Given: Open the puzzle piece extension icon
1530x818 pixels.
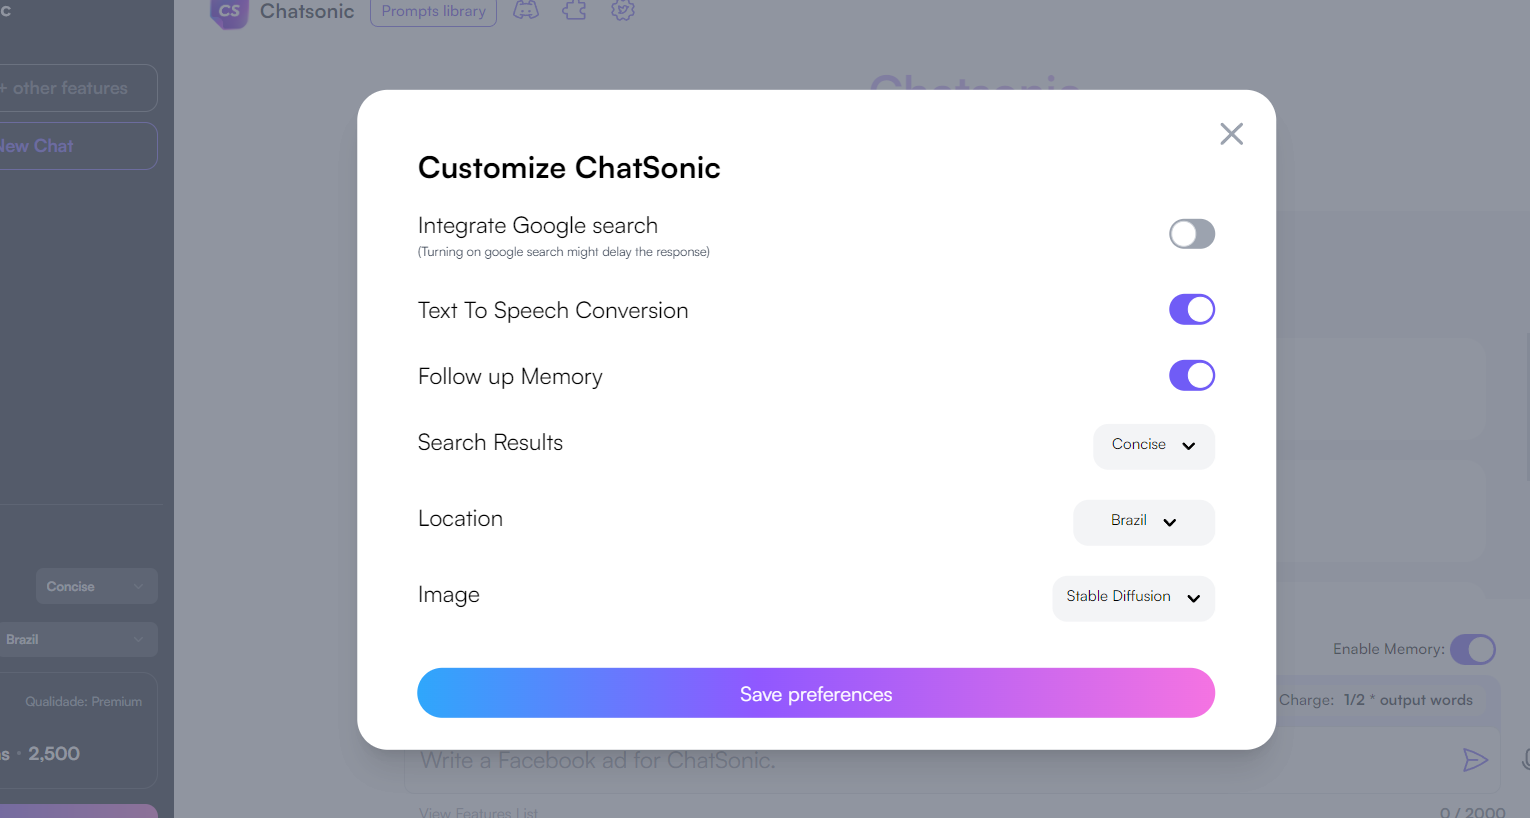Looking at the screenshot, I should pos(574,10).
